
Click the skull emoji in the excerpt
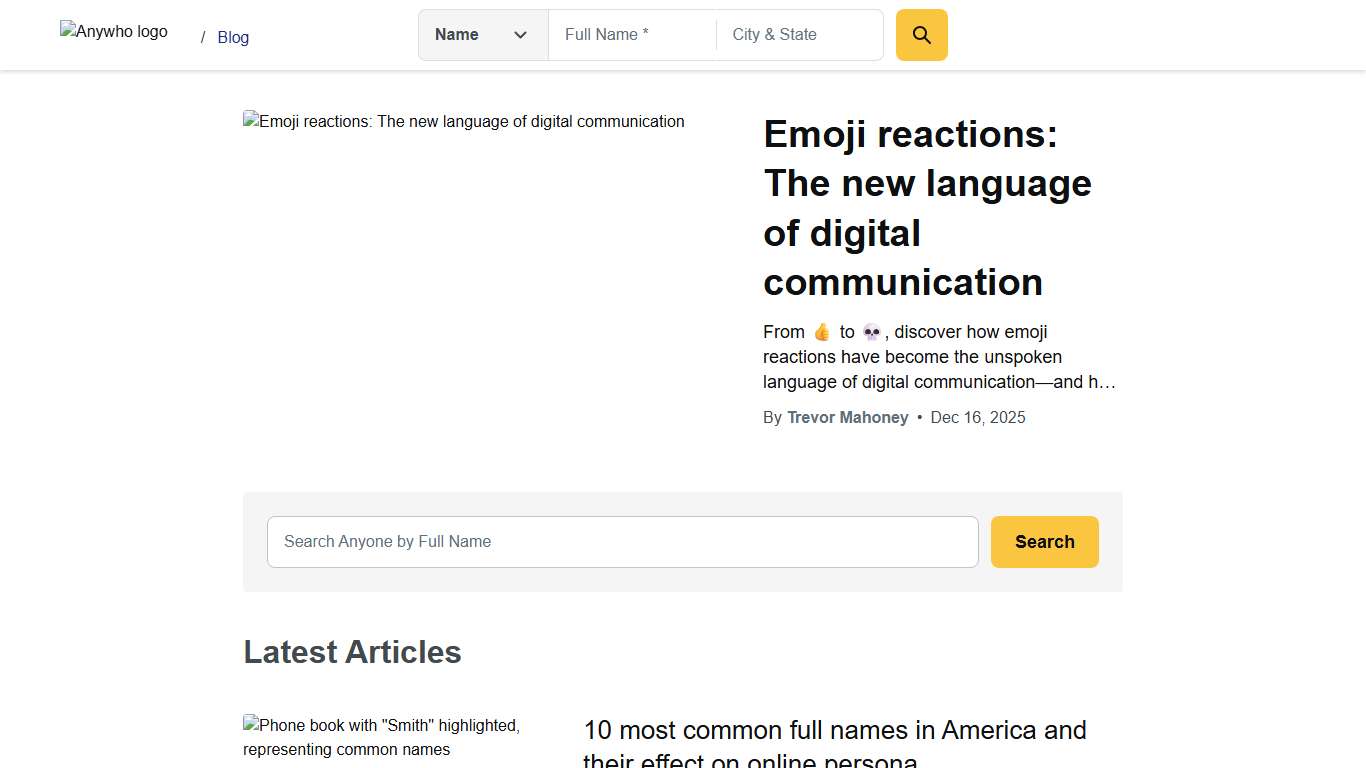871,332
